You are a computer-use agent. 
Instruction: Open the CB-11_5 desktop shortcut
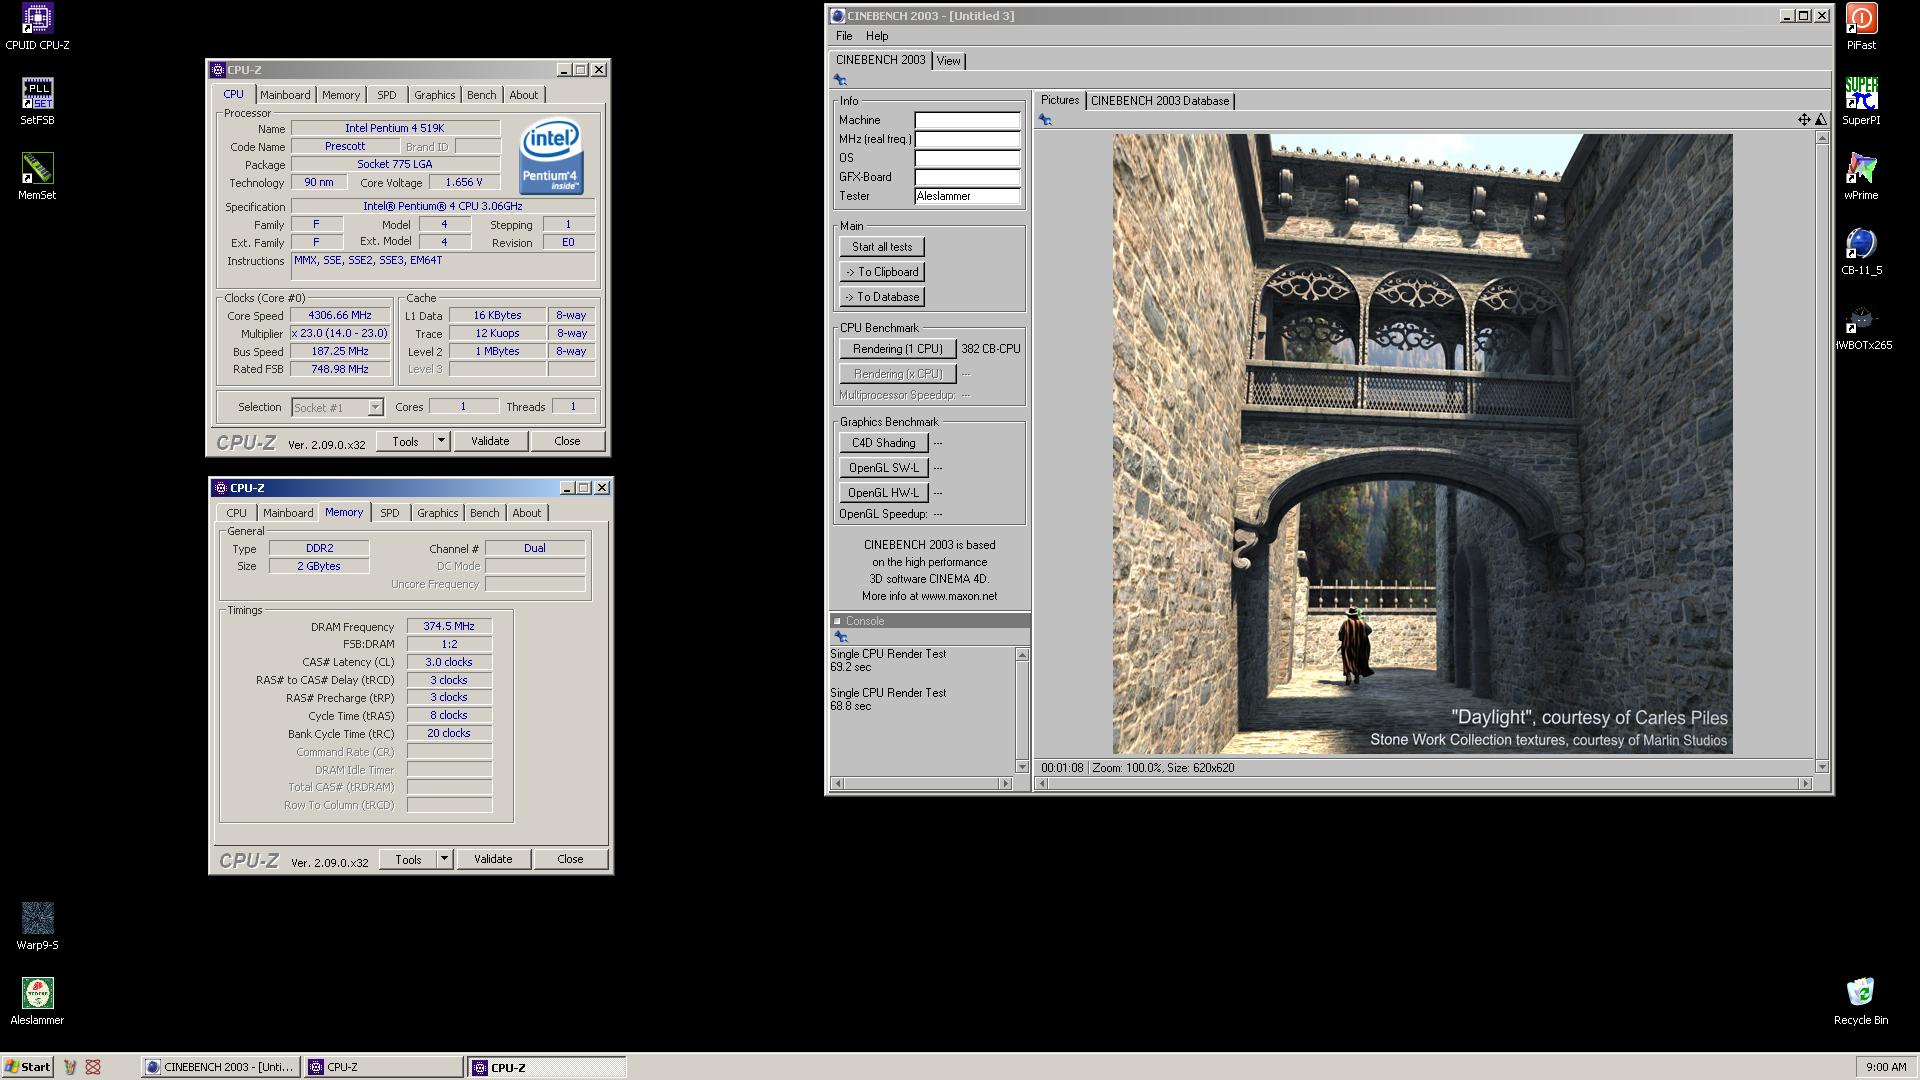[x=1861, y=251]
